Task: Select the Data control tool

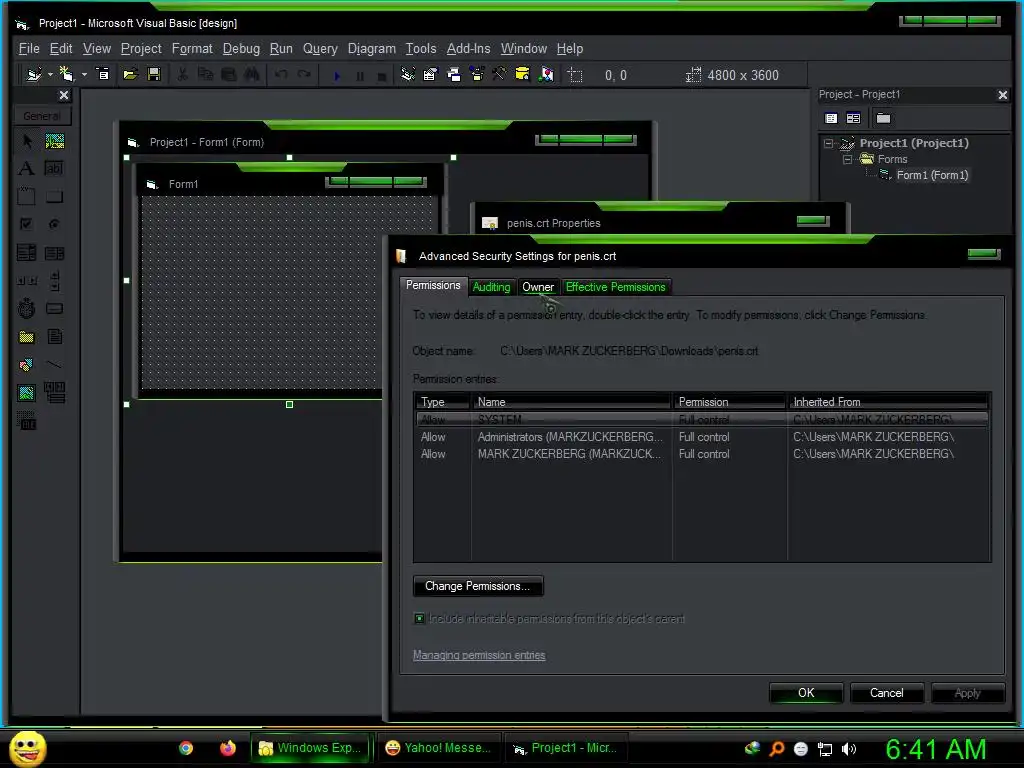Action: click(x=55, y=392)
